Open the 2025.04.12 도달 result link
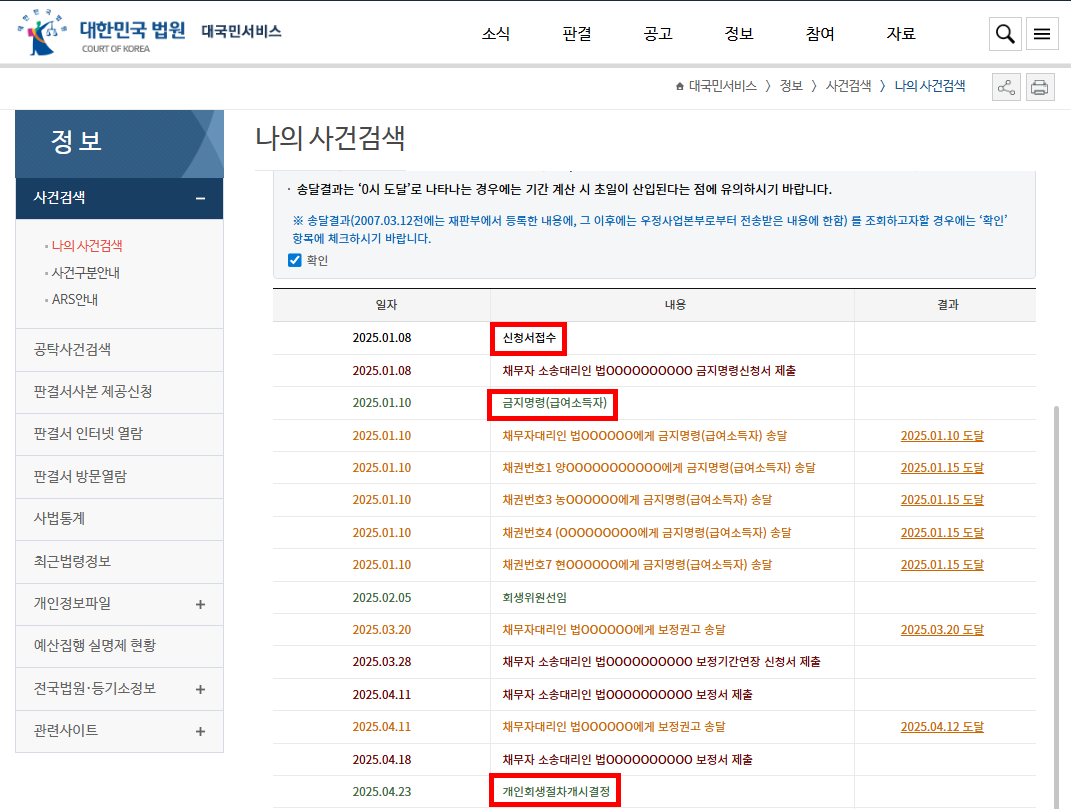Screen dimensions: 1071x809 click(x=941, y=727)
